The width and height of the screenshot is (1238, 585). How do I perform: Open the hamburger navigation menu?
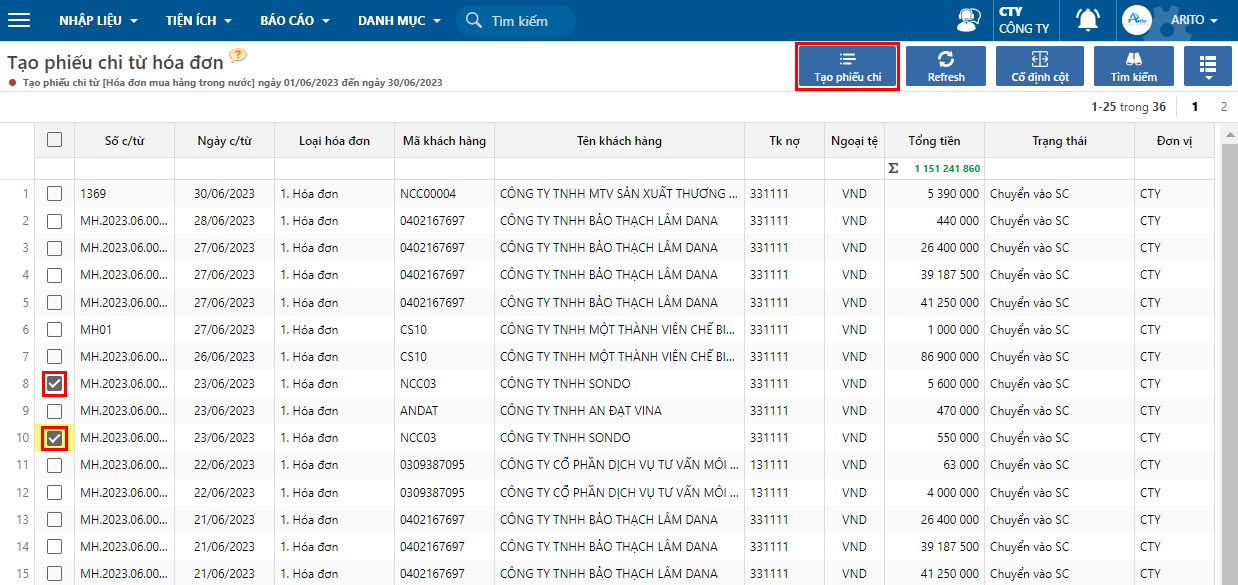19,20
